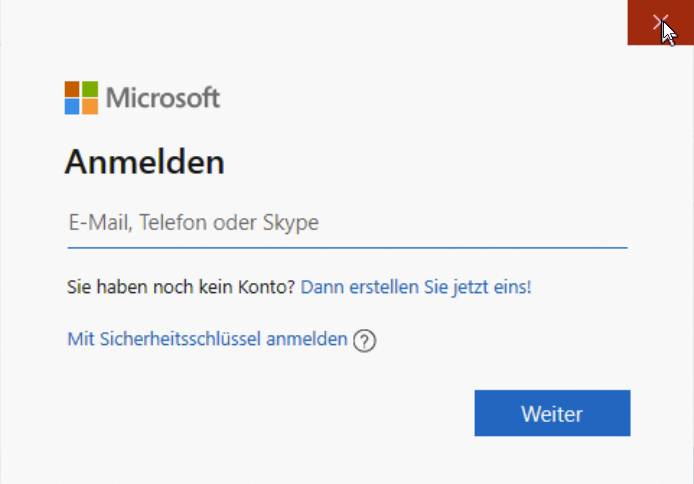Proceed to the next sign-in step
The width and height of the screenshot is (694, 484).
point(552,413)
